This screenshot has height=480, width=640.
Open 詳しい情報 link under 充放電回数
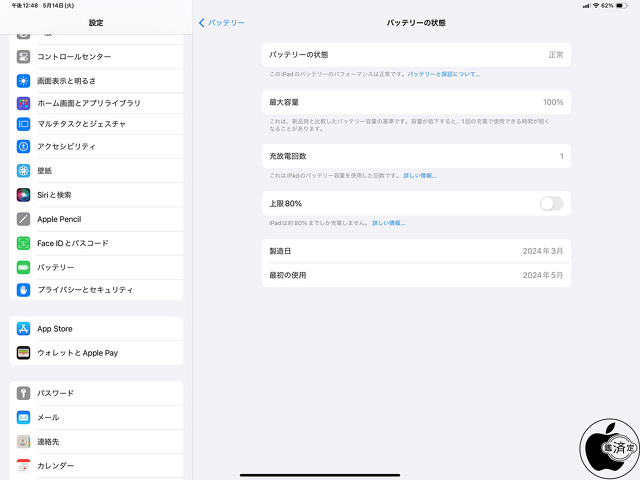click(x=420, y=176)
